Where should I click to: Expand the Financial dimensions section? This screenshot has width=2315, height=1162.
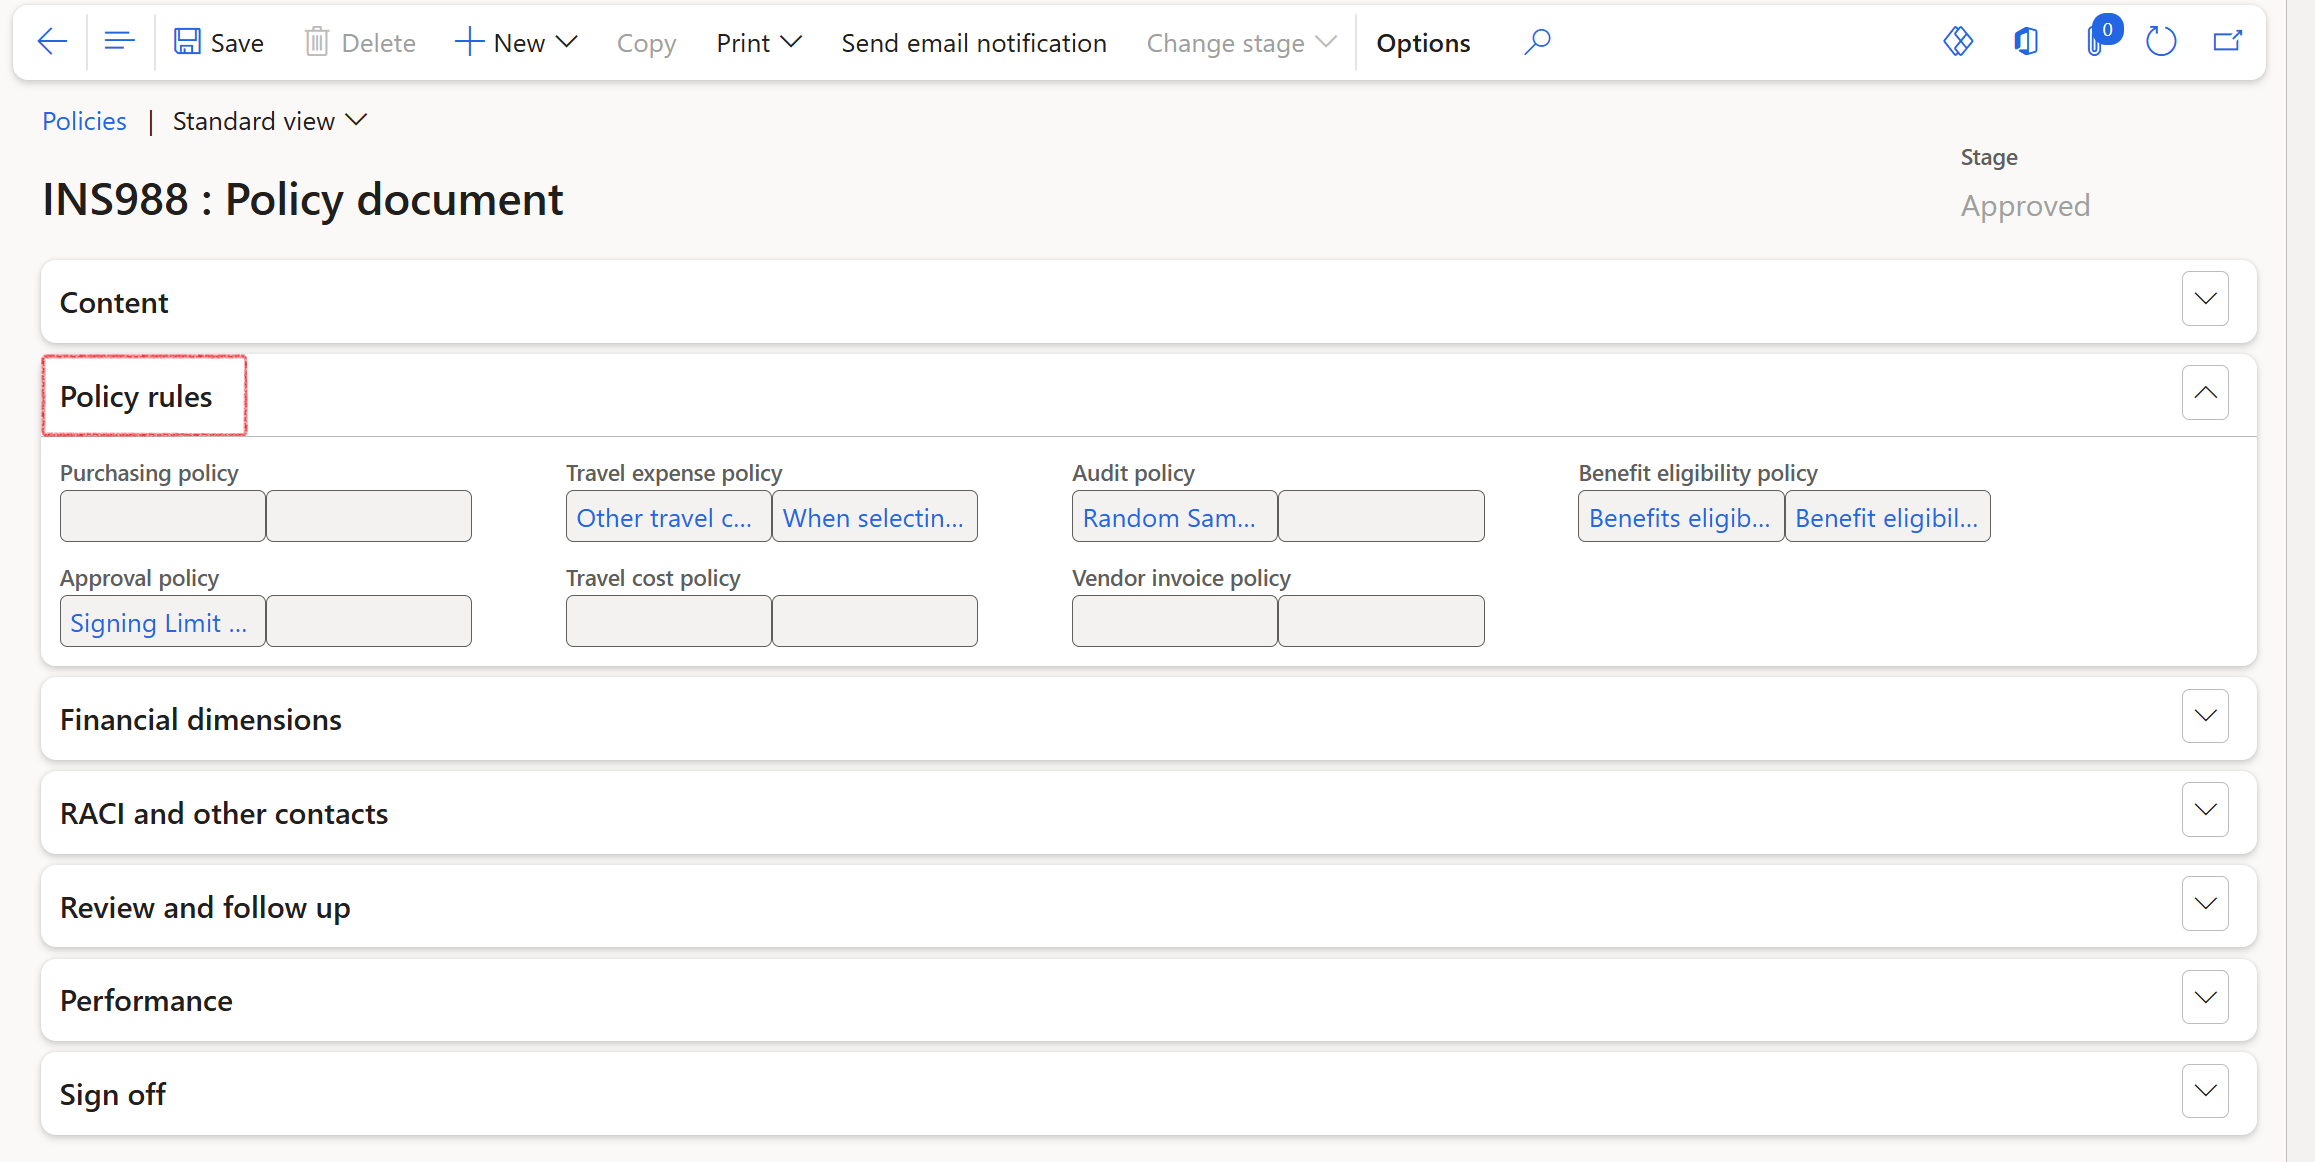(x=2205, y=716)
